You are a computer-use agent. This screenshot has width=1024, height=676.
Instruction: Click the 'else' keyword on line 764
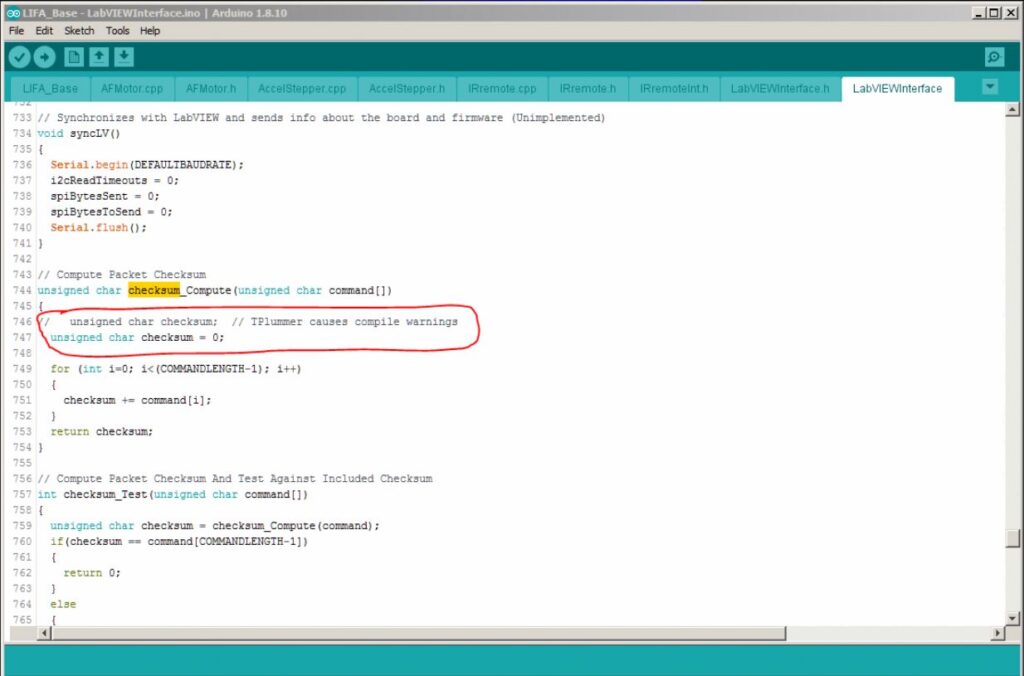63,604
